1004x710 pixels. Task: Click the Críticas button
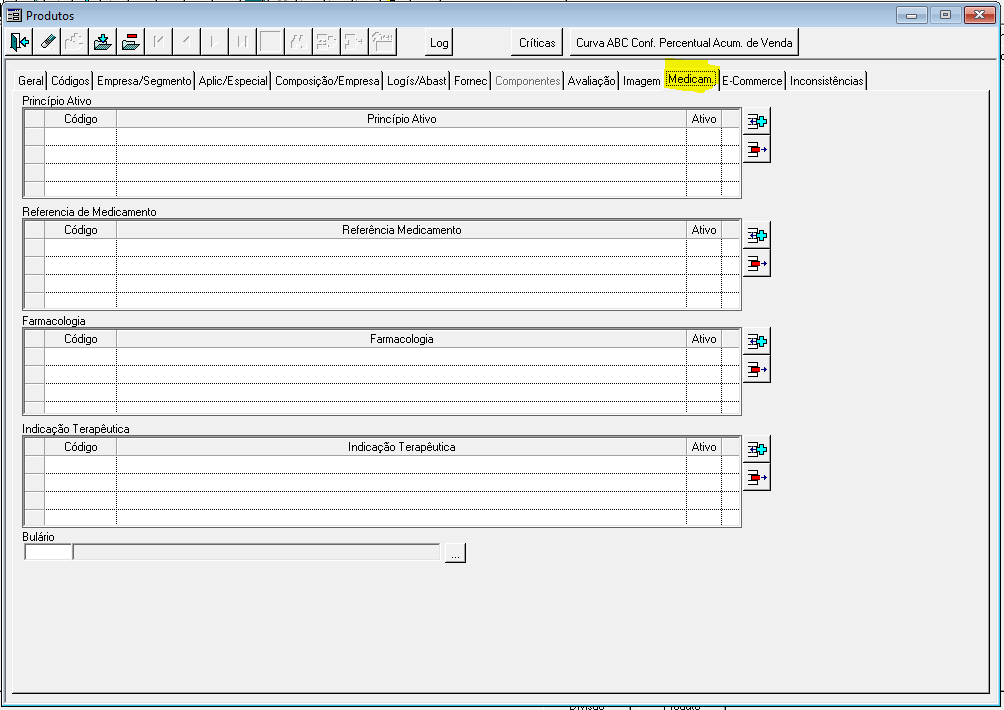click(537, 43)
